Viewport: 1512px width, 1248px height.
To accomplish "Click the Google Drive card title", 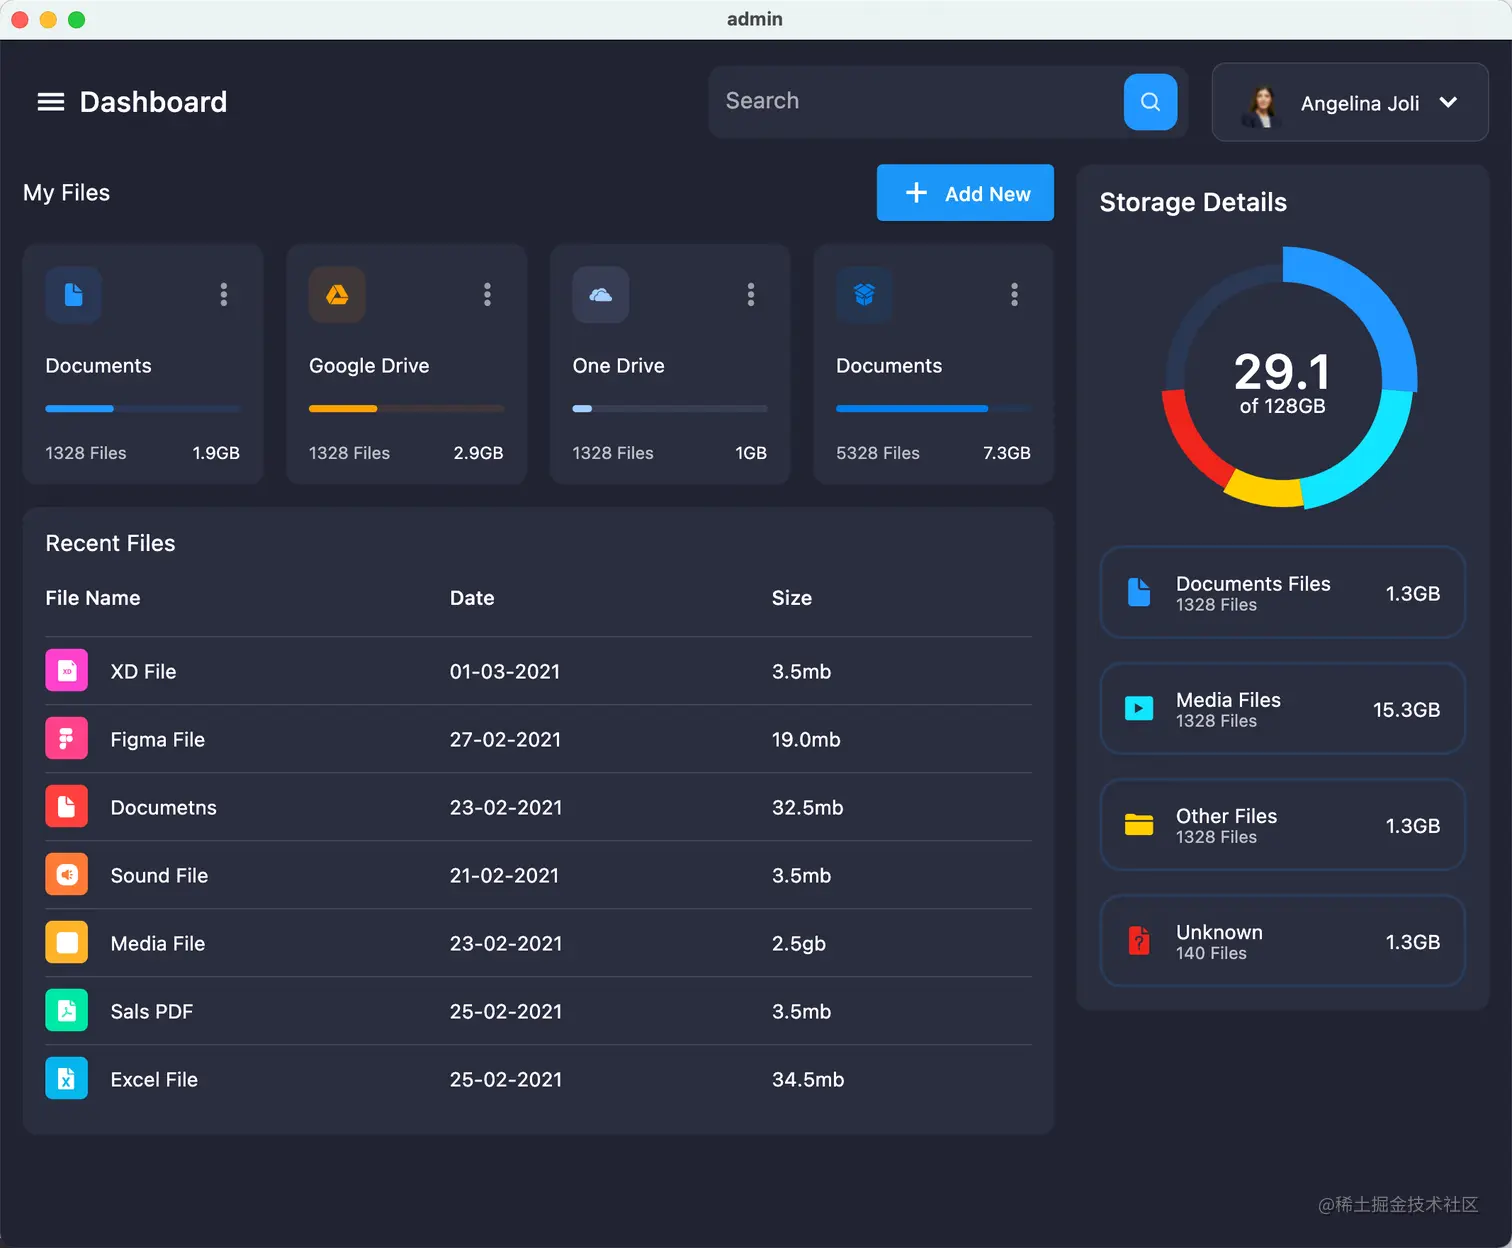I will click(x=369, y=366).
